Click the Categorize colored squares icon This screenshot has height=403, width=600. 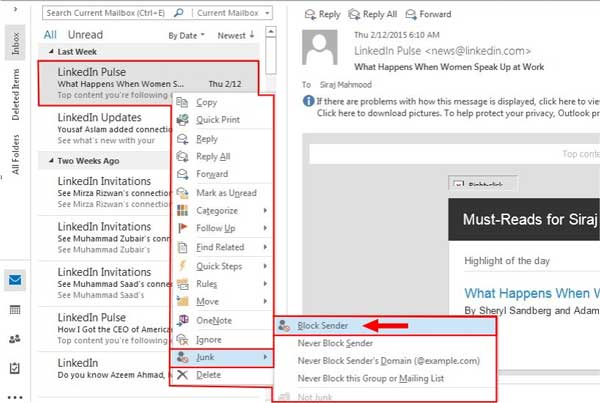183,210
